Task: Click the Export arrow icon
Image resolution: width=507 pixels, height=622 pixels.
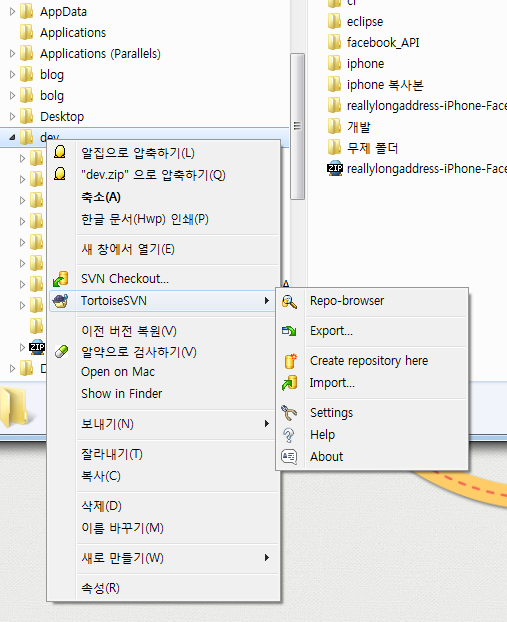Action: click(x=289, y=331)
